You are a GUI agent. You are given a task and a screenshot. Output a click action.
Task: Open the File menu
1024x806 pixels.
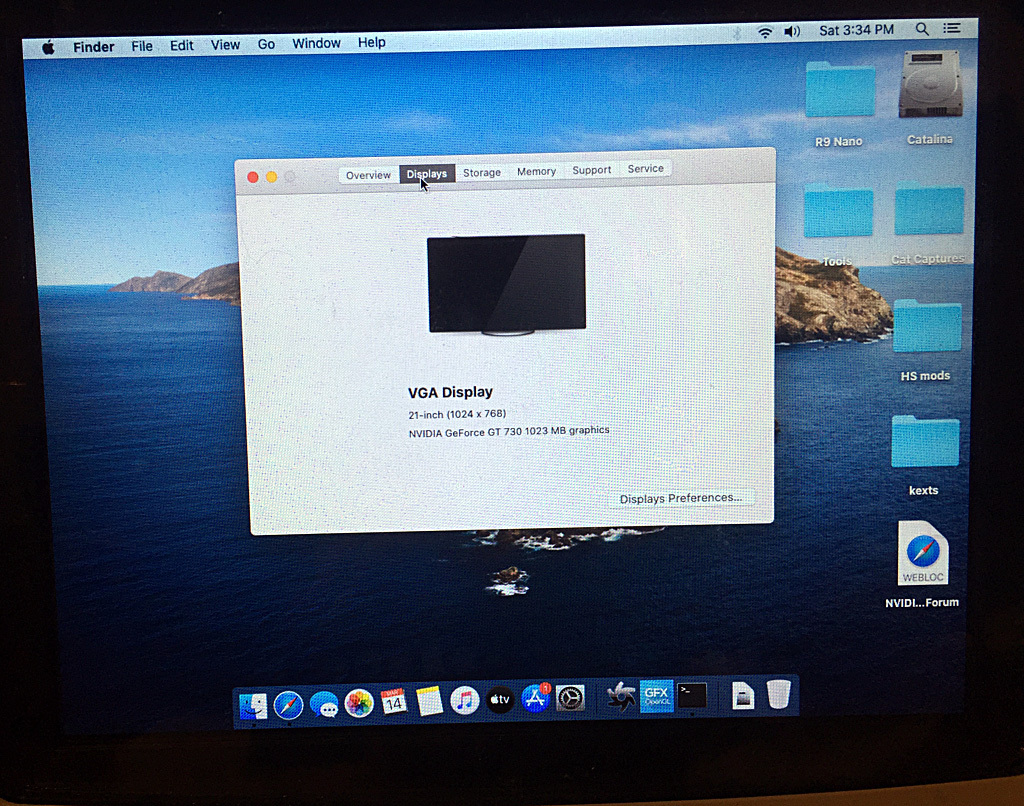[142, 46]
